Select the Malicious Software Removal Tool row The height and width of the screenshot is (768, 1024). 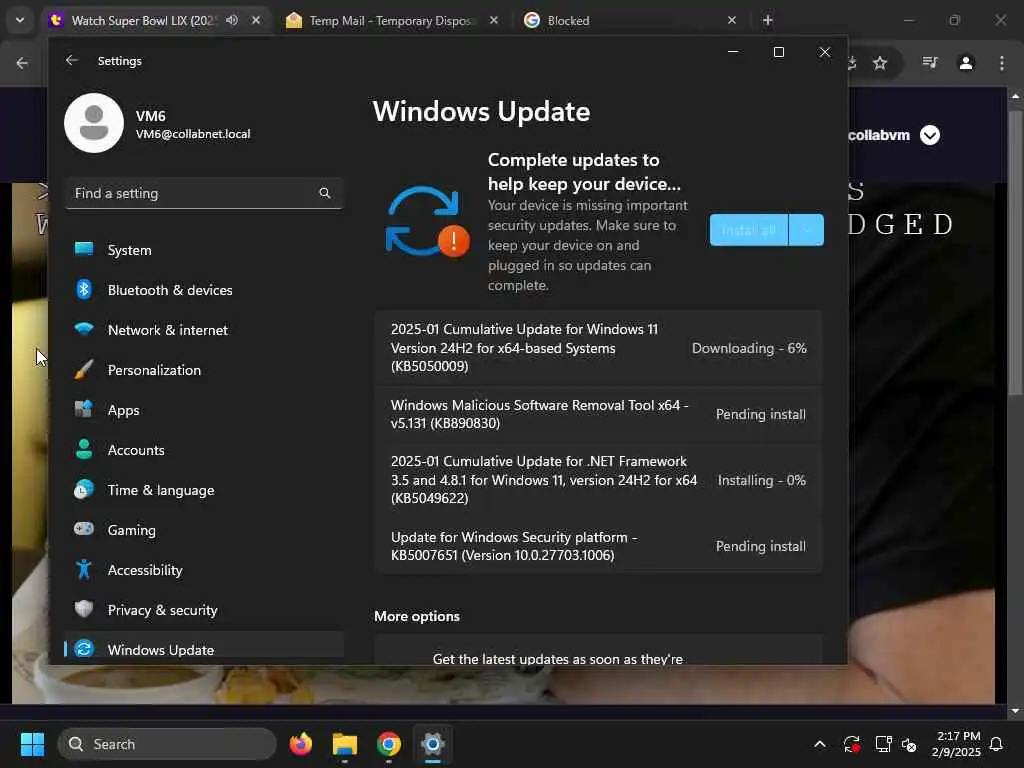(598, 414)
